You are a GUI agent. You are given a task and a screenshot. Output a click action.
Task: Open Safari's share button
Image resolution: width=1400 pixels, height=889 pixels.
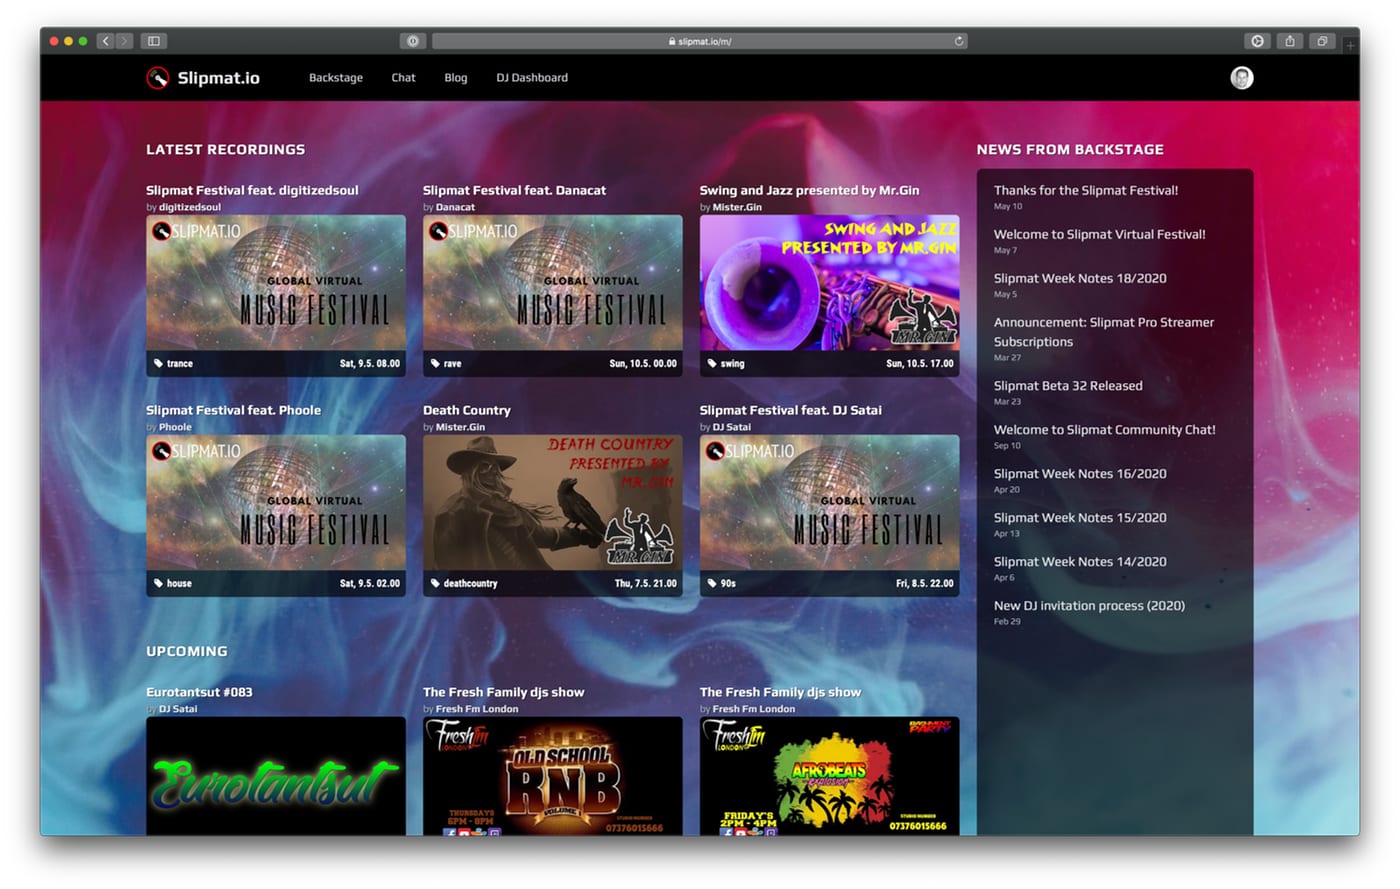point(1290,41)
